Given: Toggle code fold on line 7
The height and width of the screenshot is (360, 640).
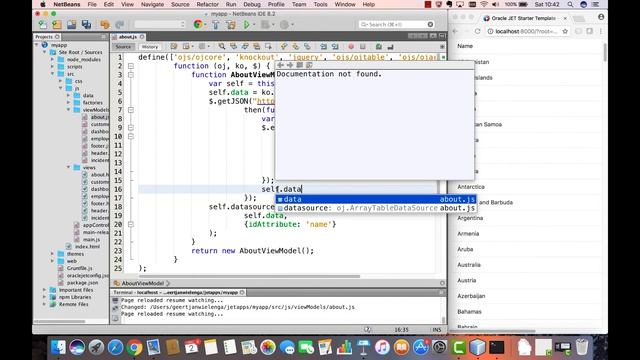Looking at the screenshot, I should click(131, 110).
